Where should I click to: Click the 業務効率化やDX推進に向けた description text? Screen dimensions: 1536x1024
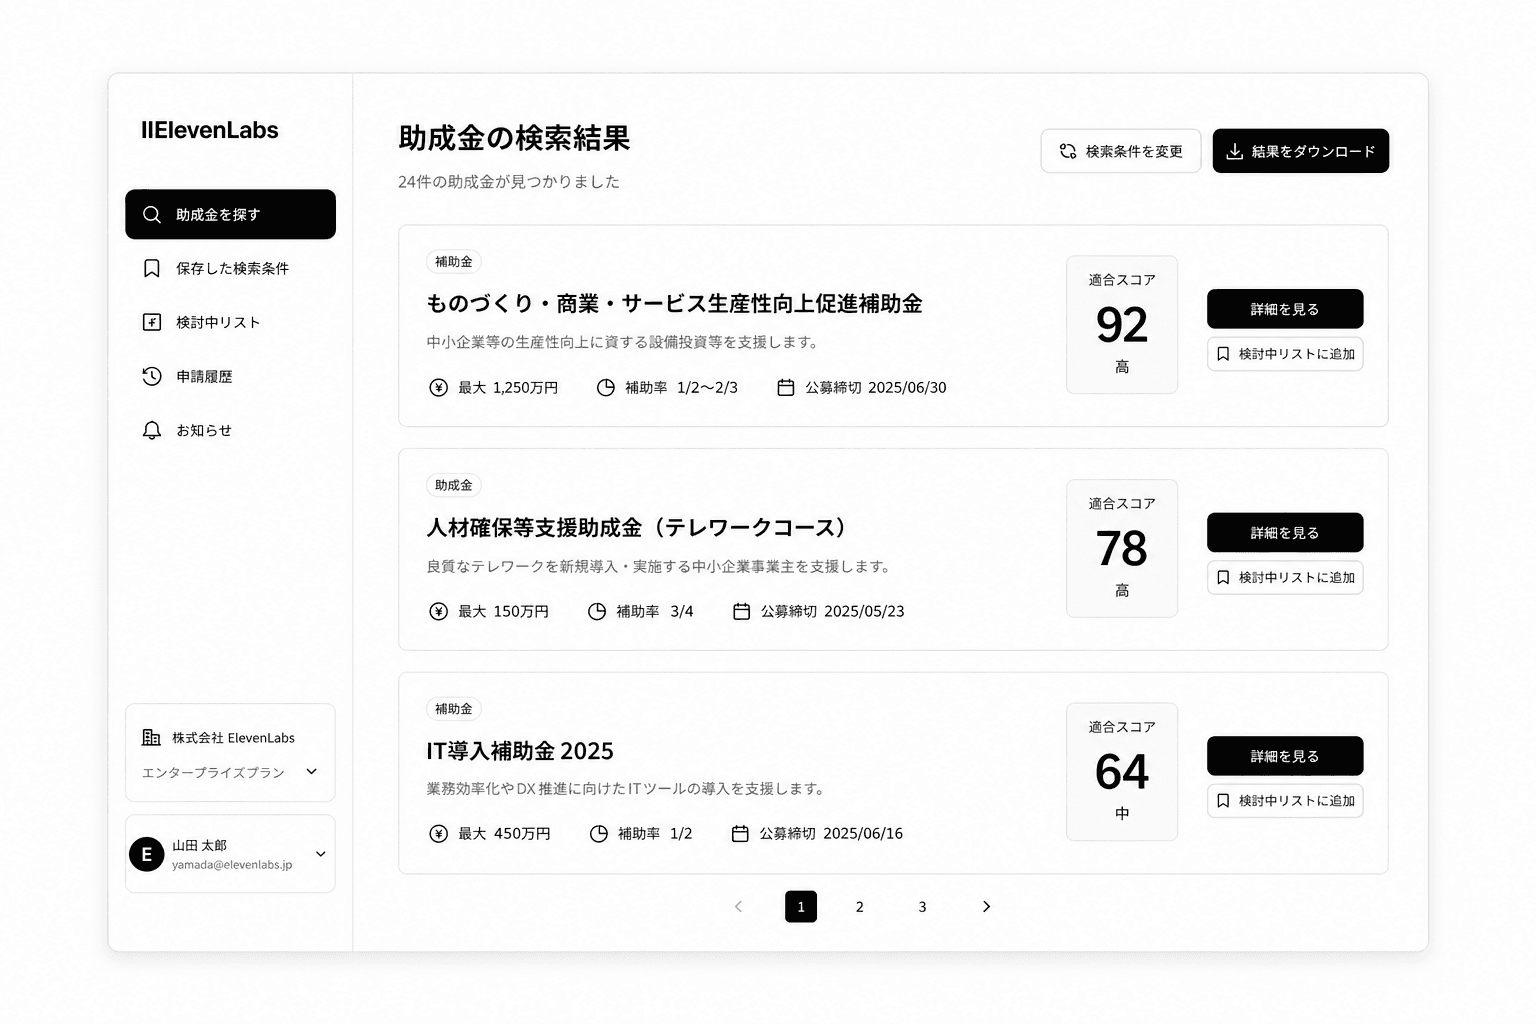click(x=628, y=788)
